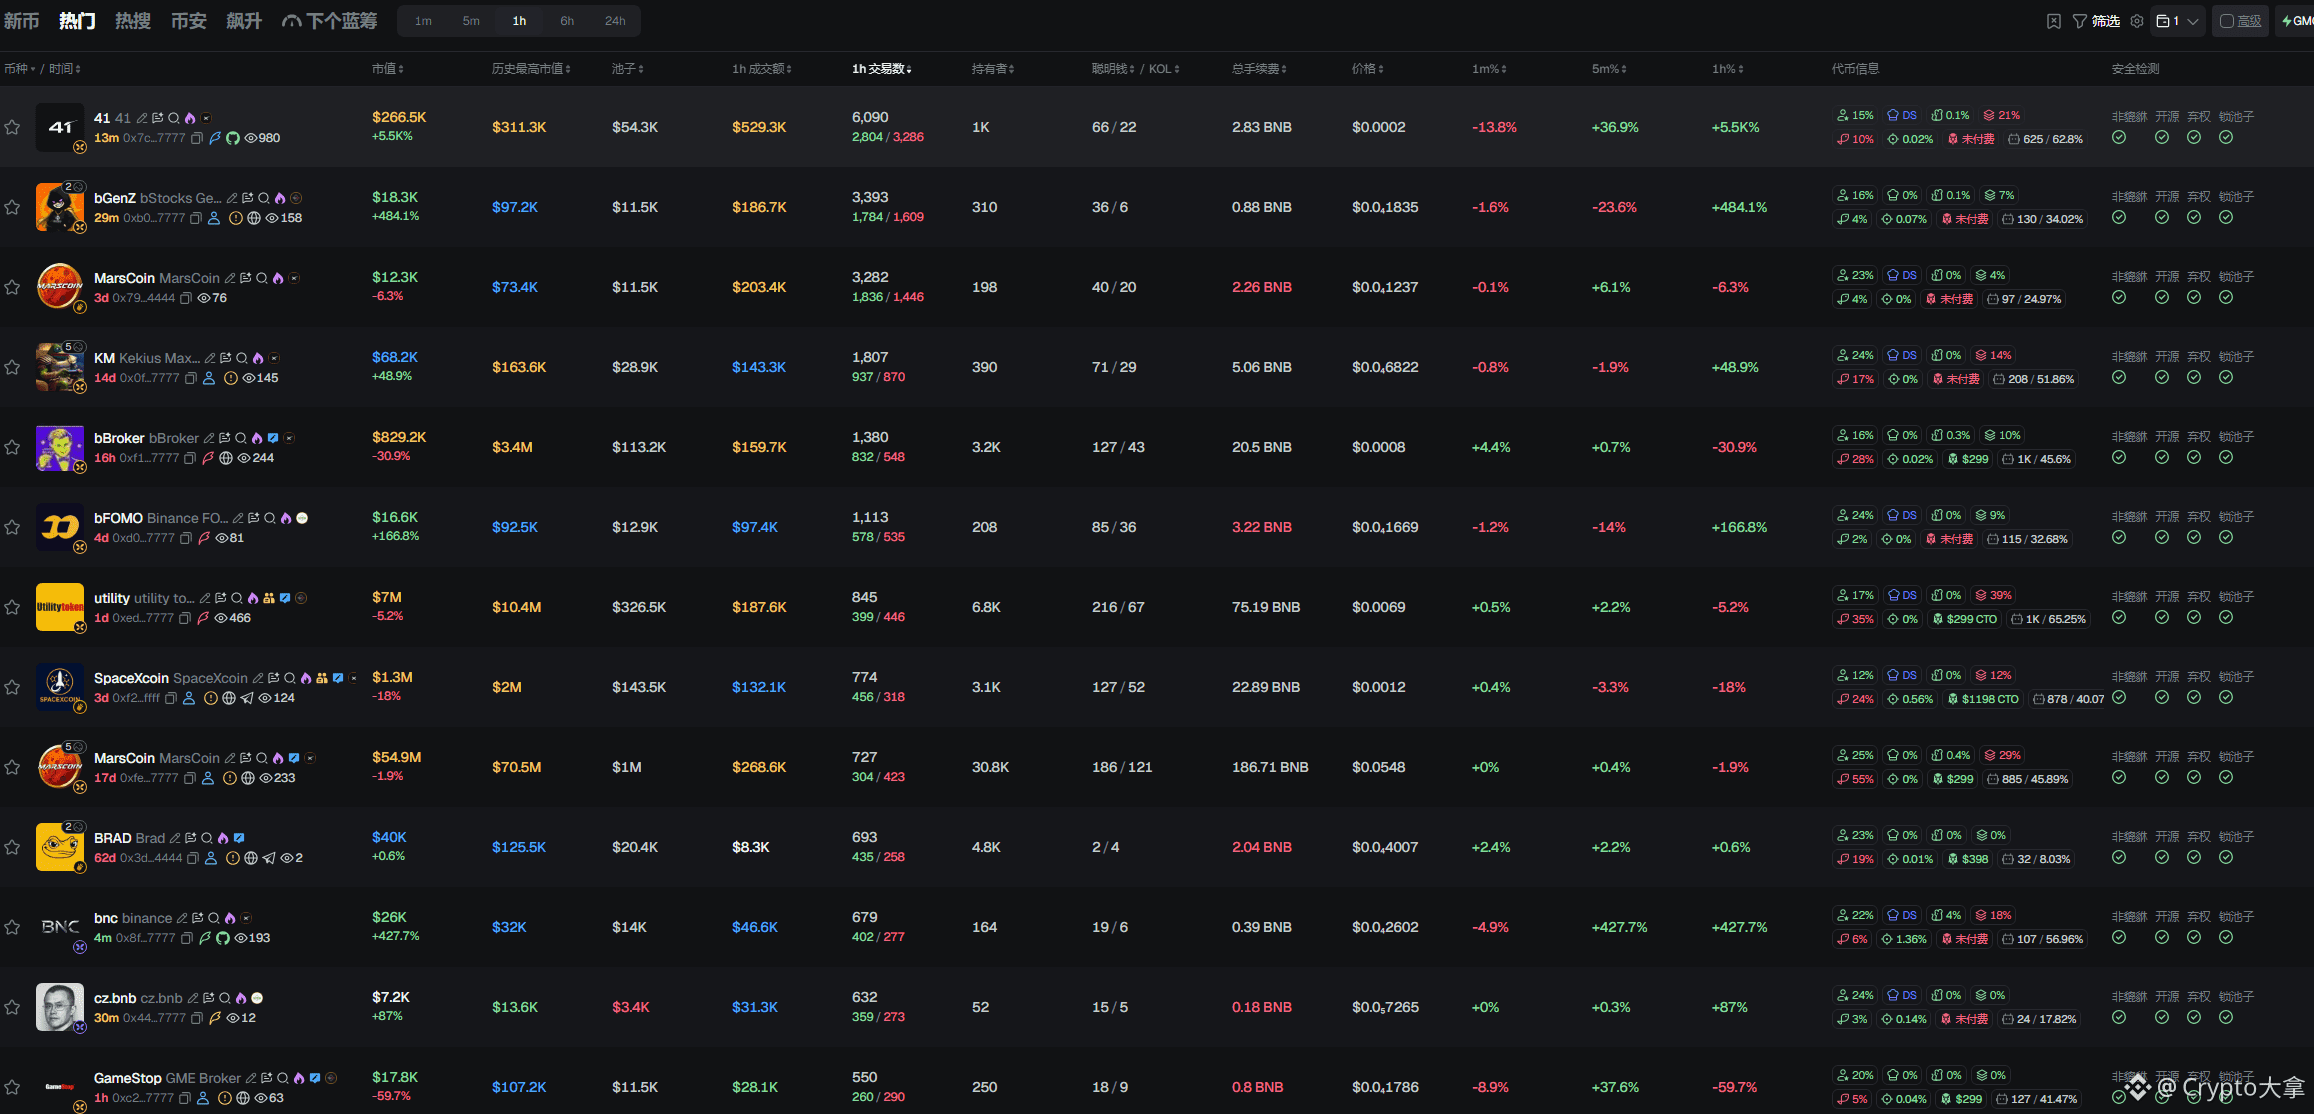Sort by 池子 column header
2314x1114 pixels.
pyautogui.click(x=628, y=69)
